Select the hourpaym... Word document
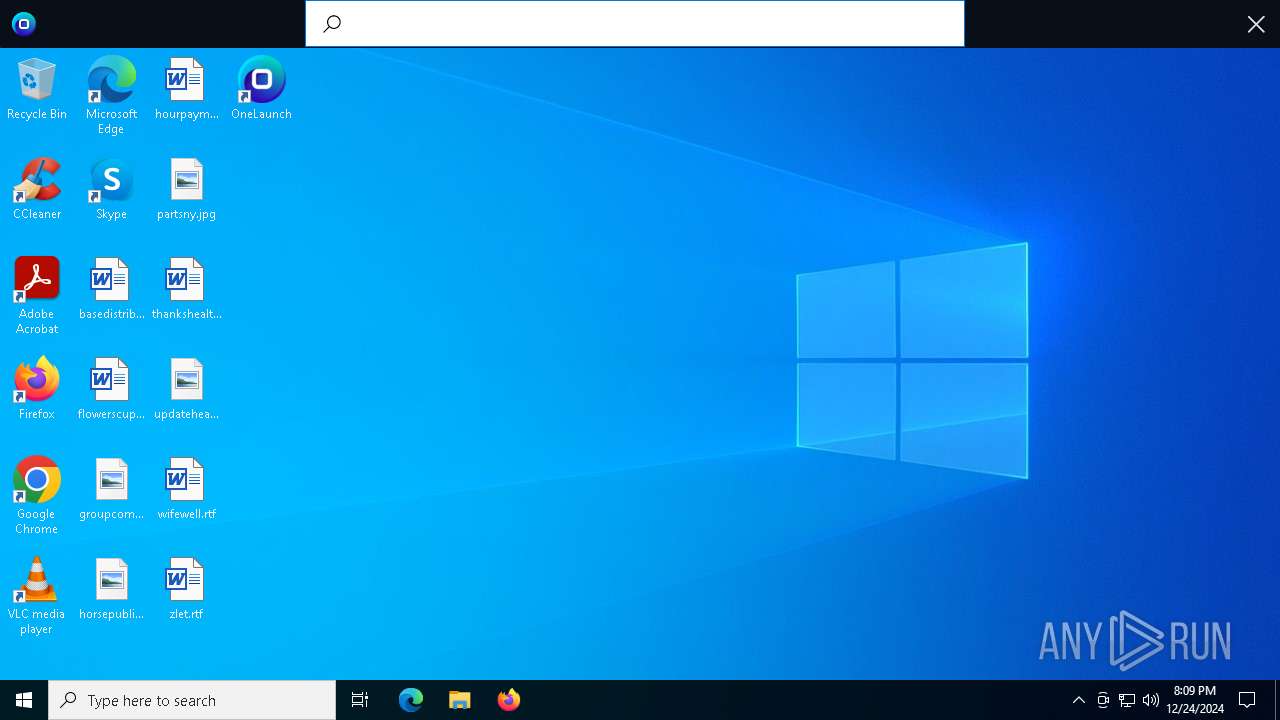This screenshot has height=720, width=1280. pos(186,88)
